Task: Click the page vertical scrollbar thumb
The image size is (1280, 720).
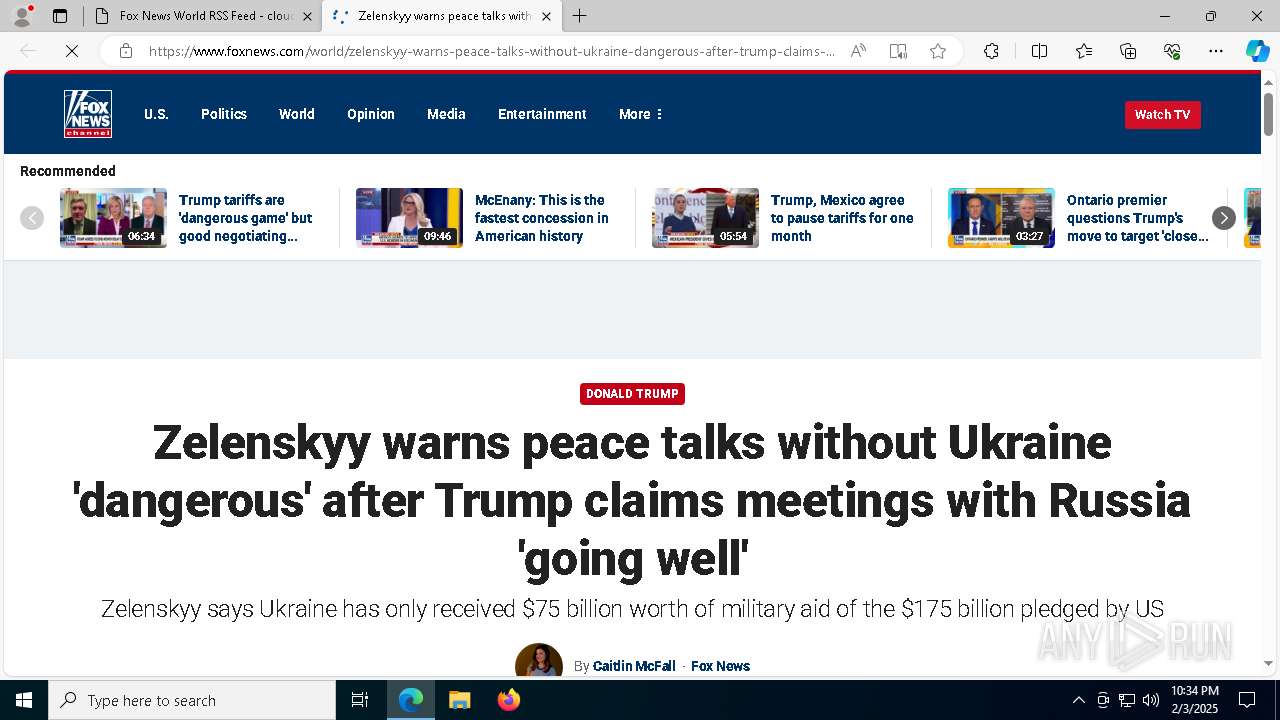Action: pyautogui.click(x=1268, y=114)
